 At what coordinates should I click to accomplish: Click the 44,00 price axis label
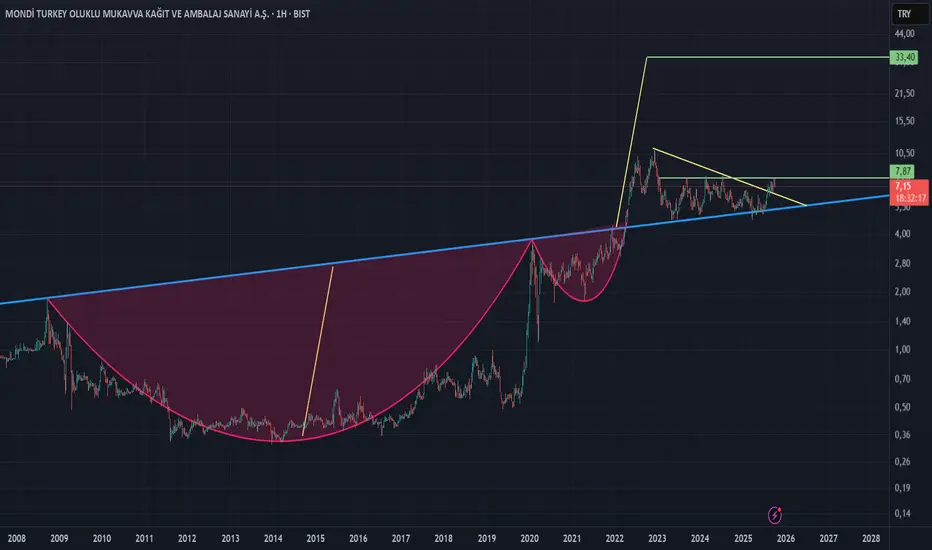click(904, 34)
